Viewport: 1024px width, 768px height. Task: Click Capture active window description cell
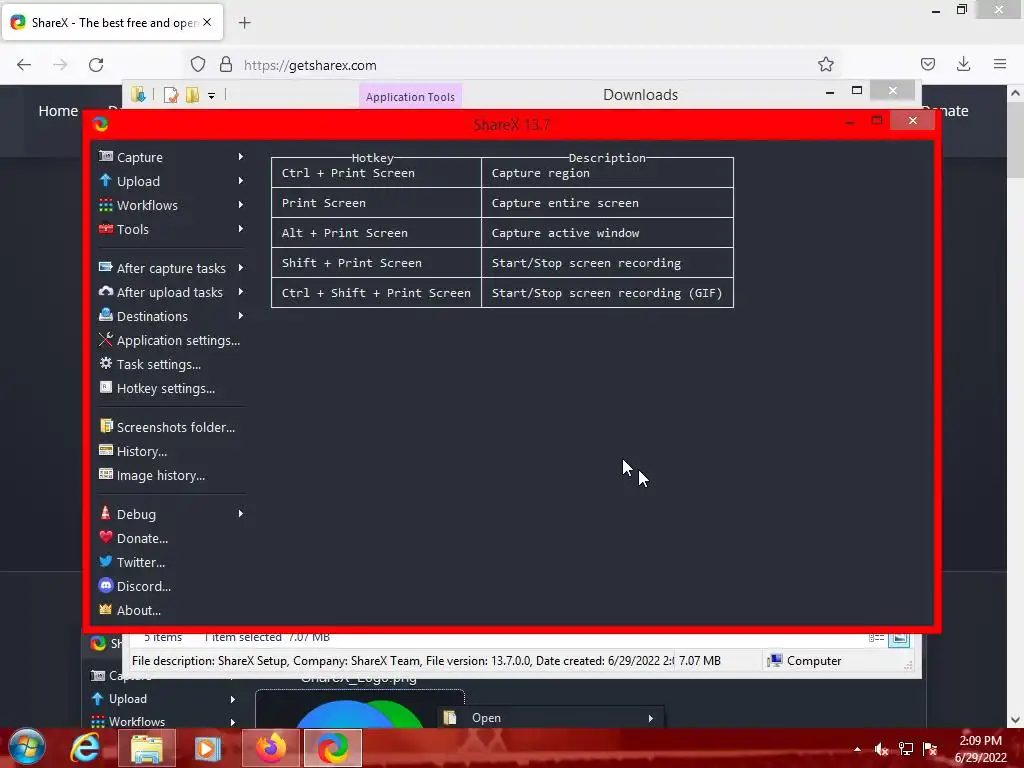tap(607, 233)
